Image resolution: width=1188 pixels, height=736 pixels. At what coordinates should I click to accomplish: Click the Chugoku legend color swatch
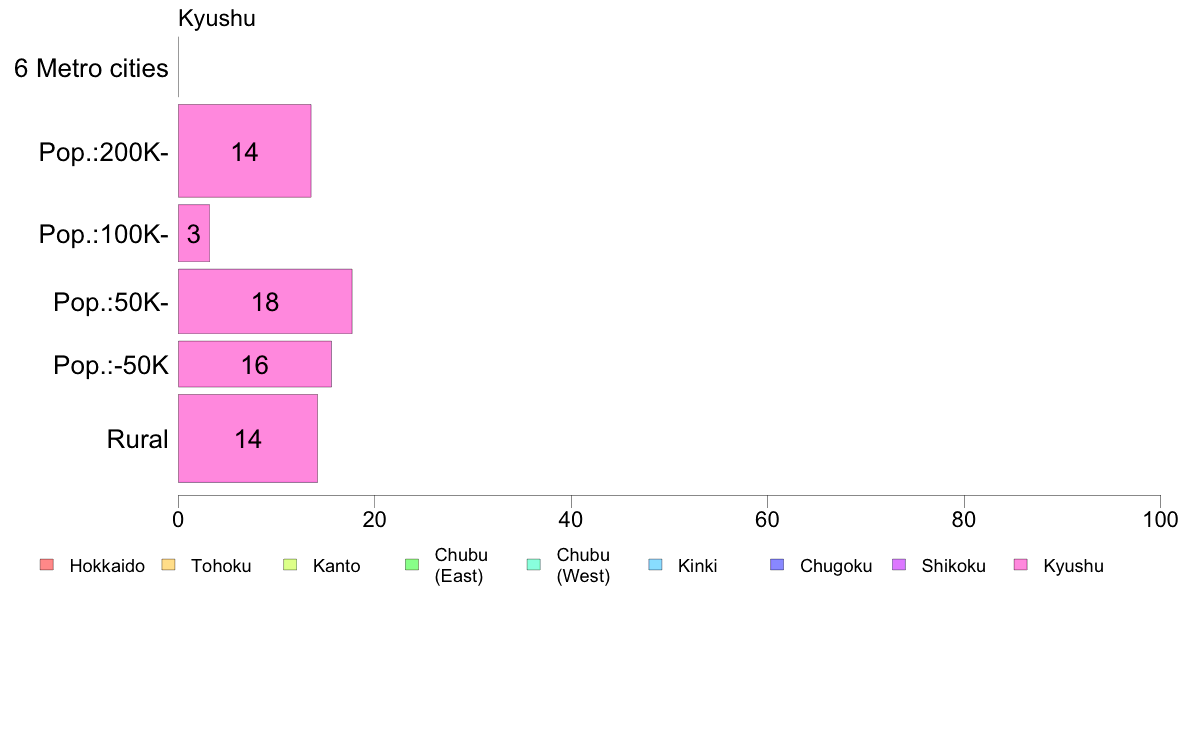pyautogui.click(x=777, y=565)
